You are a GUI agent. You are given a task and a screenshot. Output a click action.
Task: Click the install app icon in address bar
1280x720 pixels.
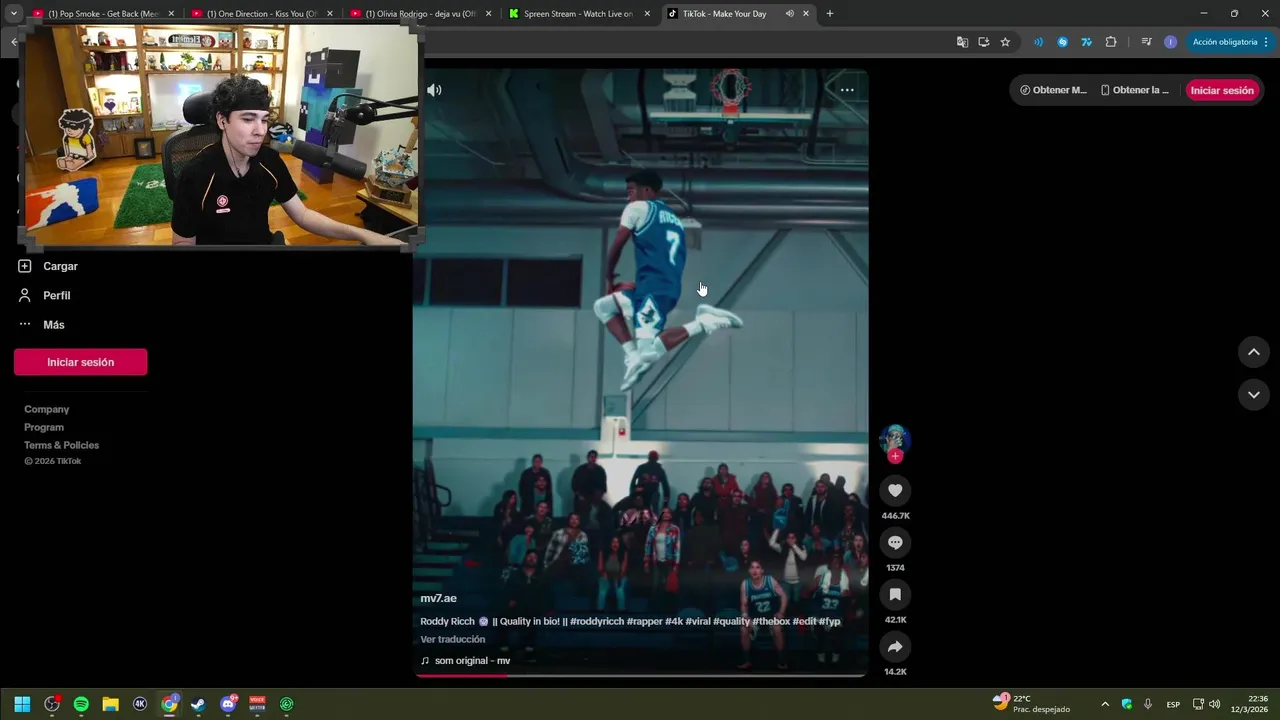(984, 42)
